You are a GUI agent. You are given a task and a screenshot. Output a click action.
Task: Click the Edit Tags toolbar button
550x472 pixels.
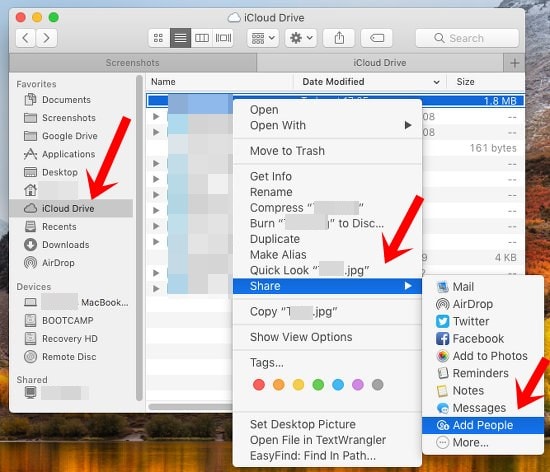pos(376,38)
